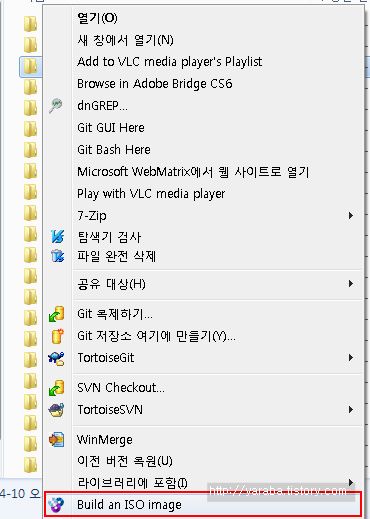
Task: Click the SVN Checkout arrow icon
Action: pyautogui.click(x=56, y=388)
